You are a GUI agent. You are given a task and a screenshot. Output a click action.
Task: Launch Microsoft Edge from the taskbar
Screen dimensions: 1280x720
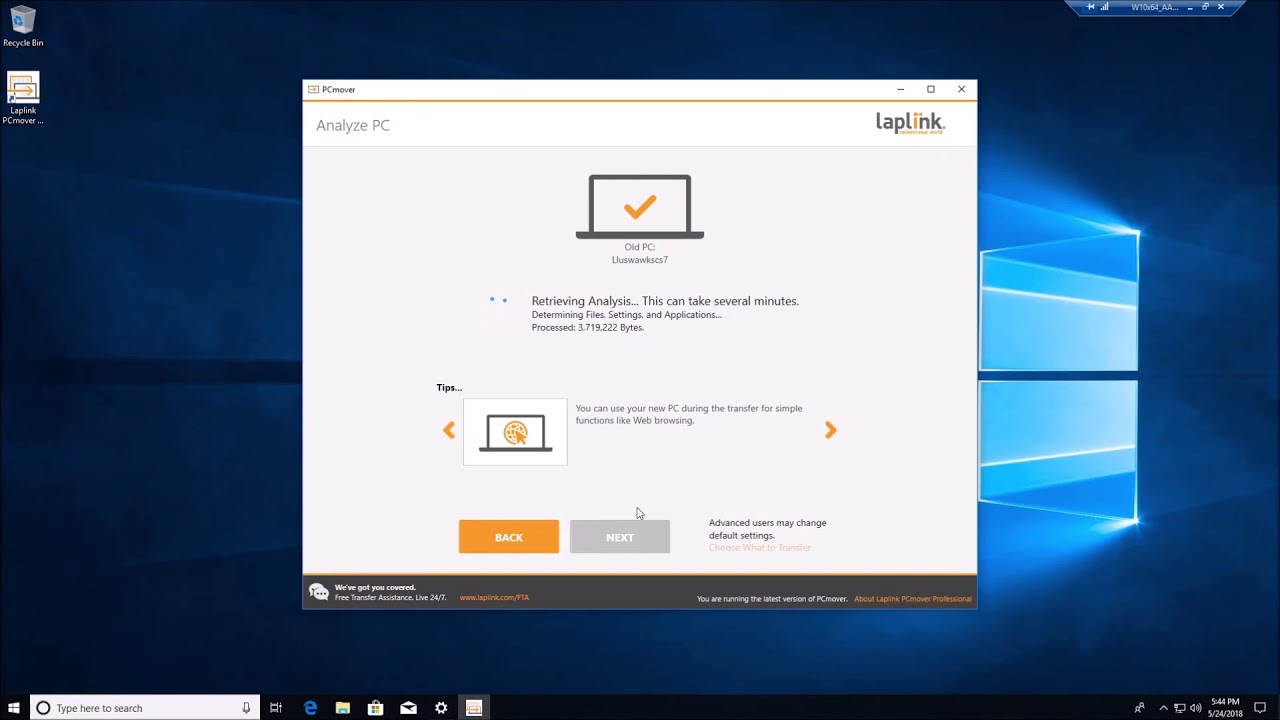[310, 708]
